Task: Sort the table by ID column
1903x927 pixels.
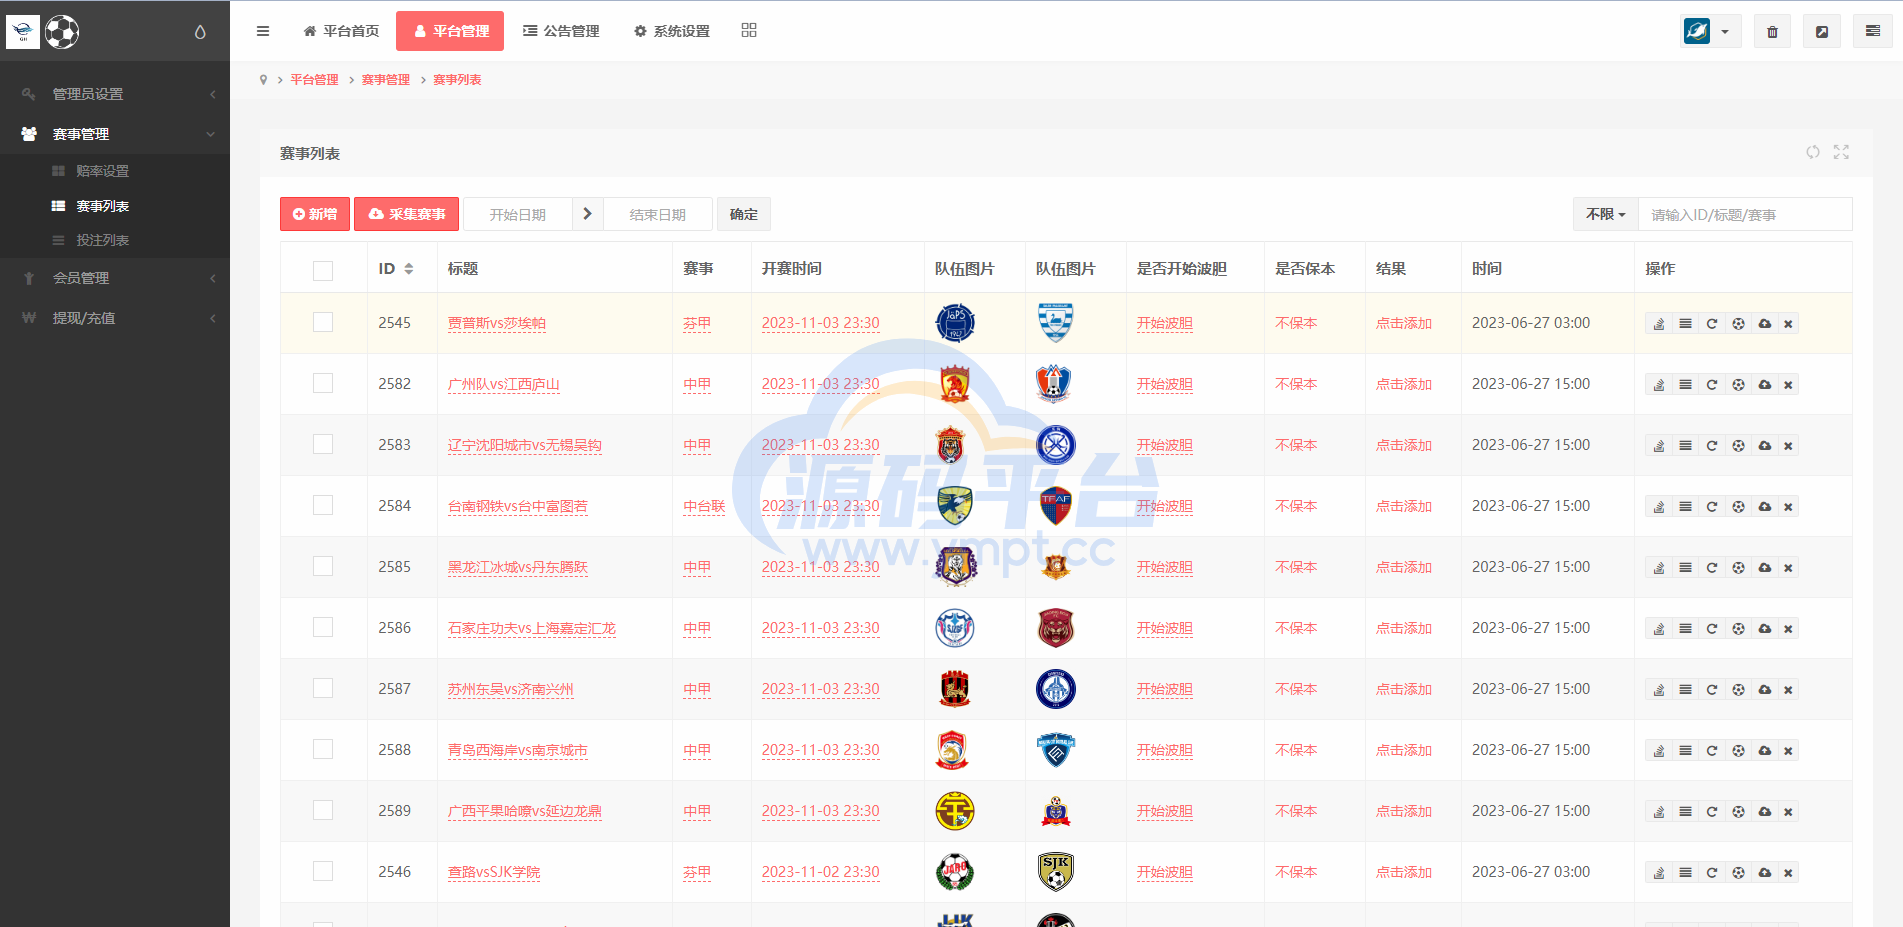Action: coord(396,269)
